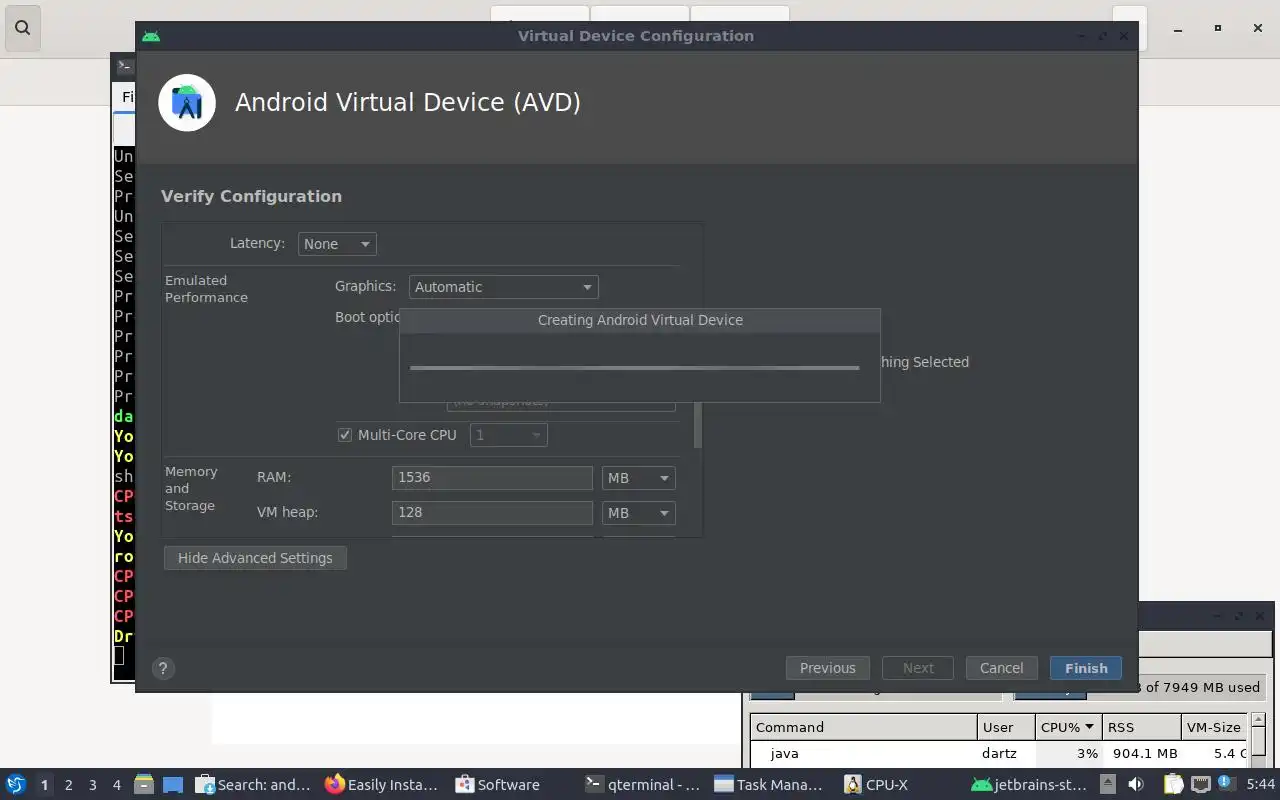This screenshot has width=1280, height=800.
Task: Click the Command column header in Task Manager
Action: pyautogui.click(x=864, y=727)
